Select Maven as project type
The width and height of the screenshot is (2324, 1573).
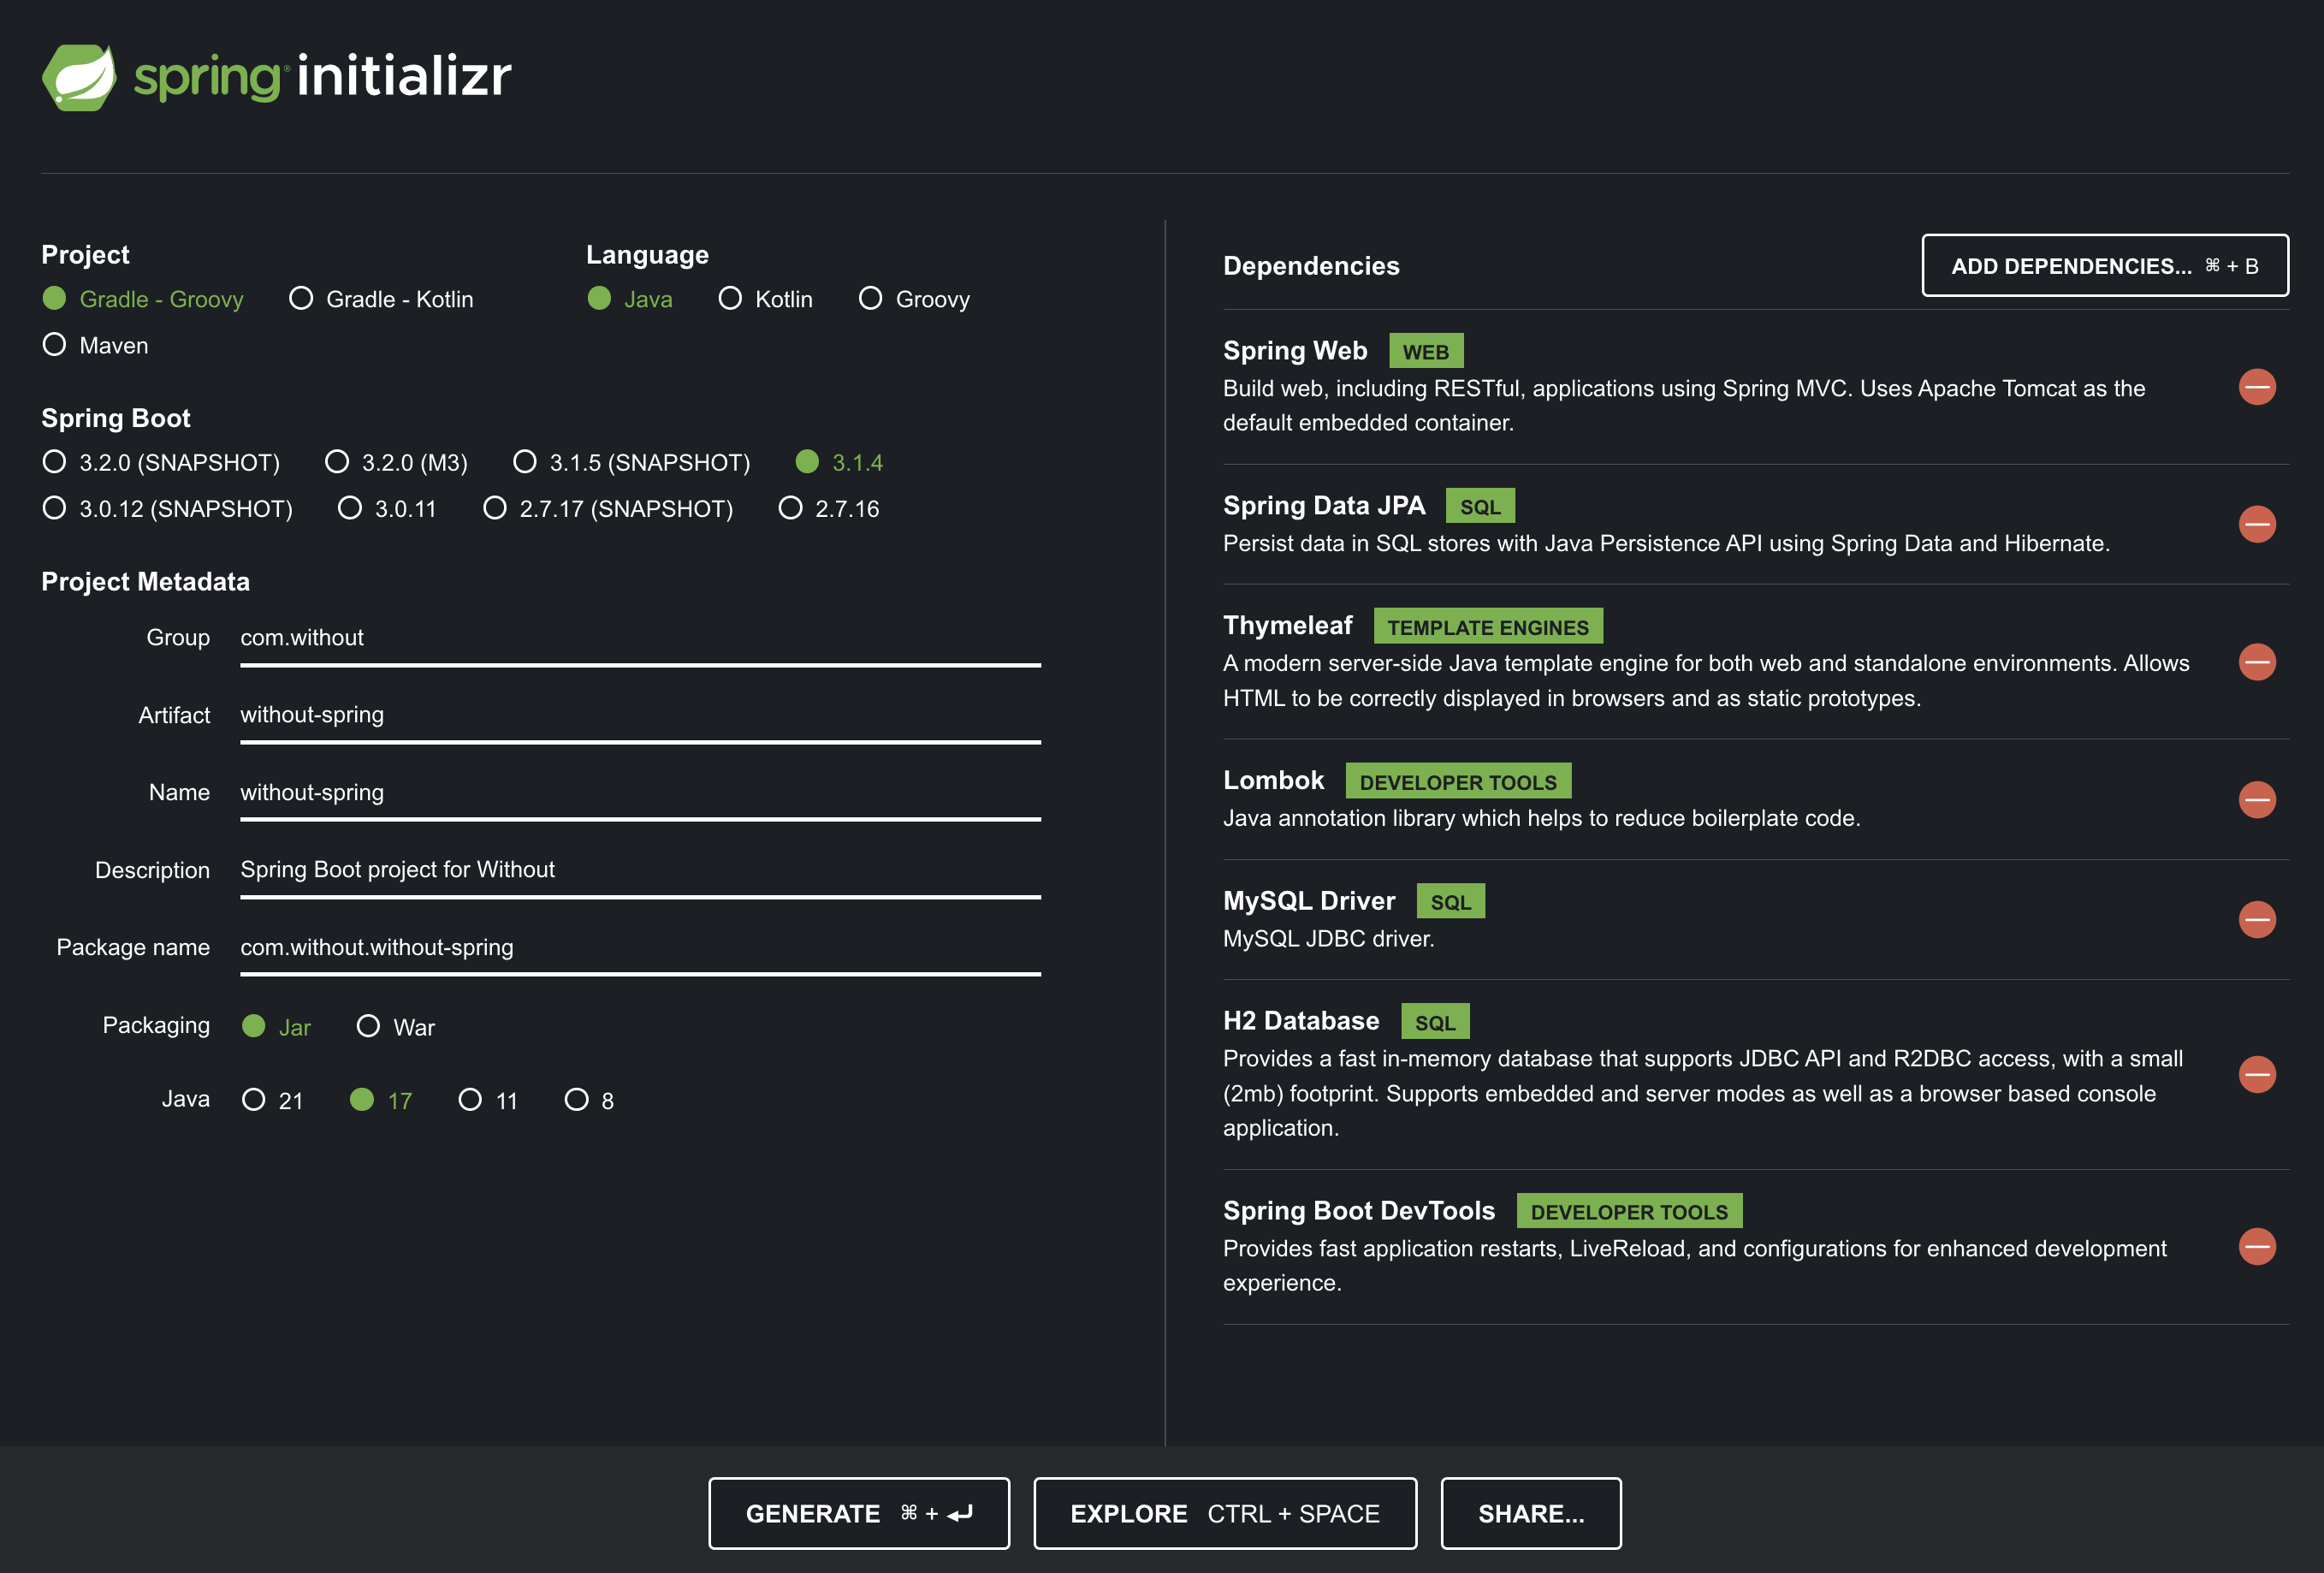tap(55, 345)
